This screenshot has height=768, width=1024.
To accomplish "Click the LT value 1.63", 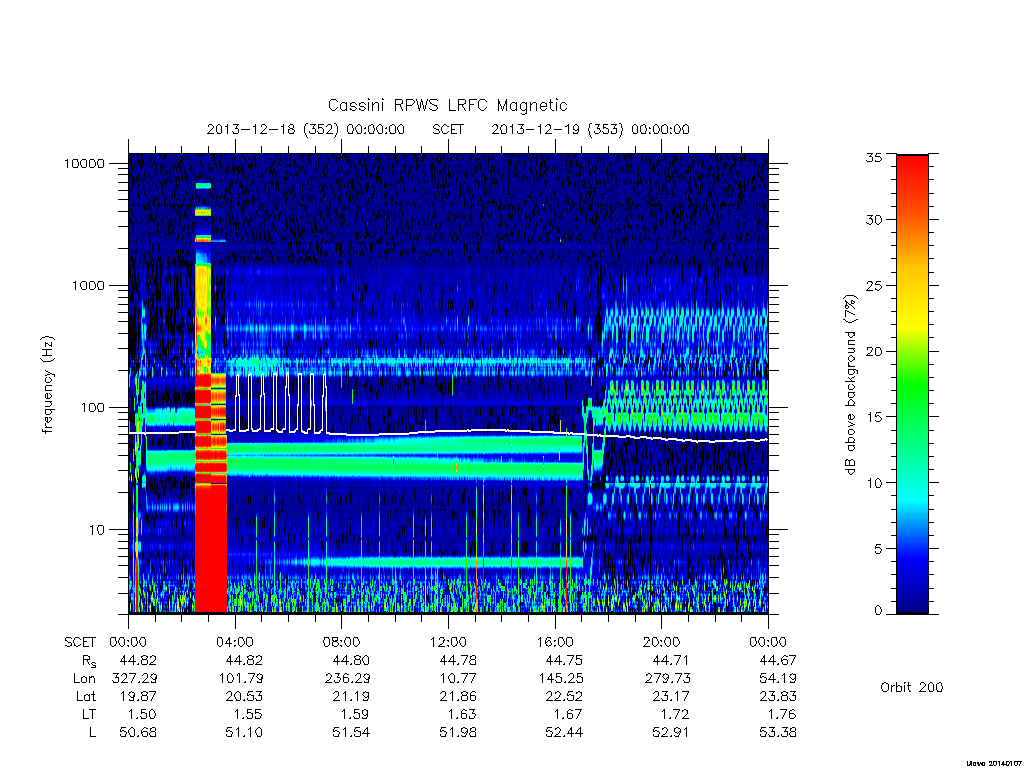I will point(462,714).
